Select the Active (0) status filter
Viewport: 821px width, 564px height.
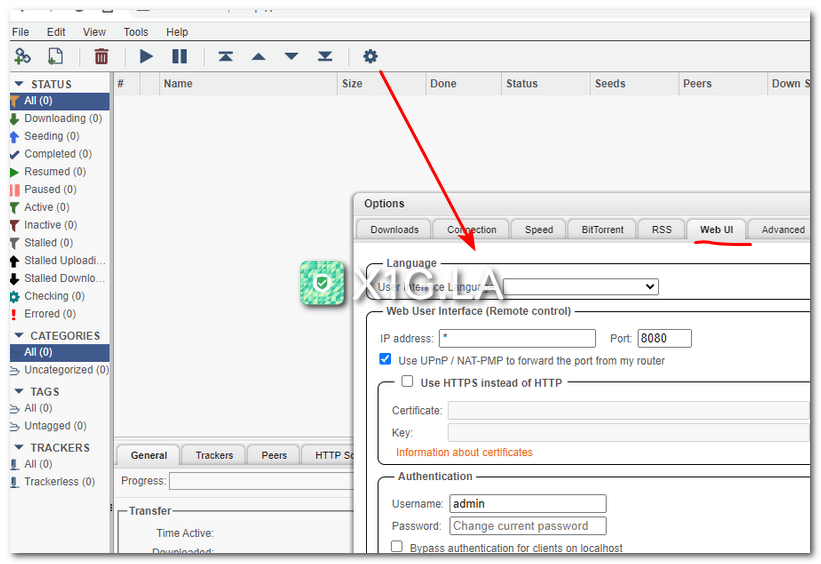click(59, 207)
